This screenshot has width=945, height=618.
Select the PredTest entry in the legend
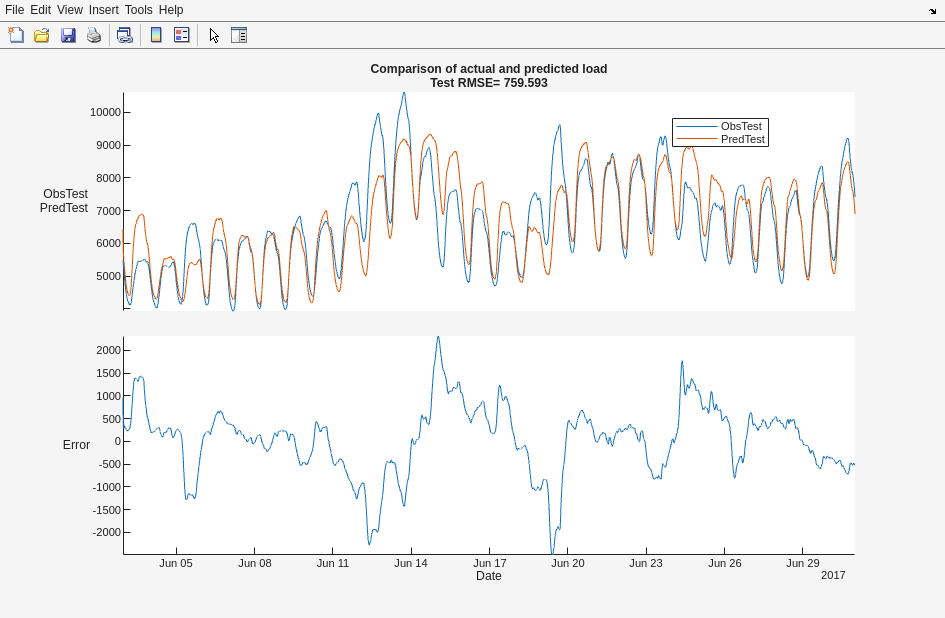coord(743,139)
